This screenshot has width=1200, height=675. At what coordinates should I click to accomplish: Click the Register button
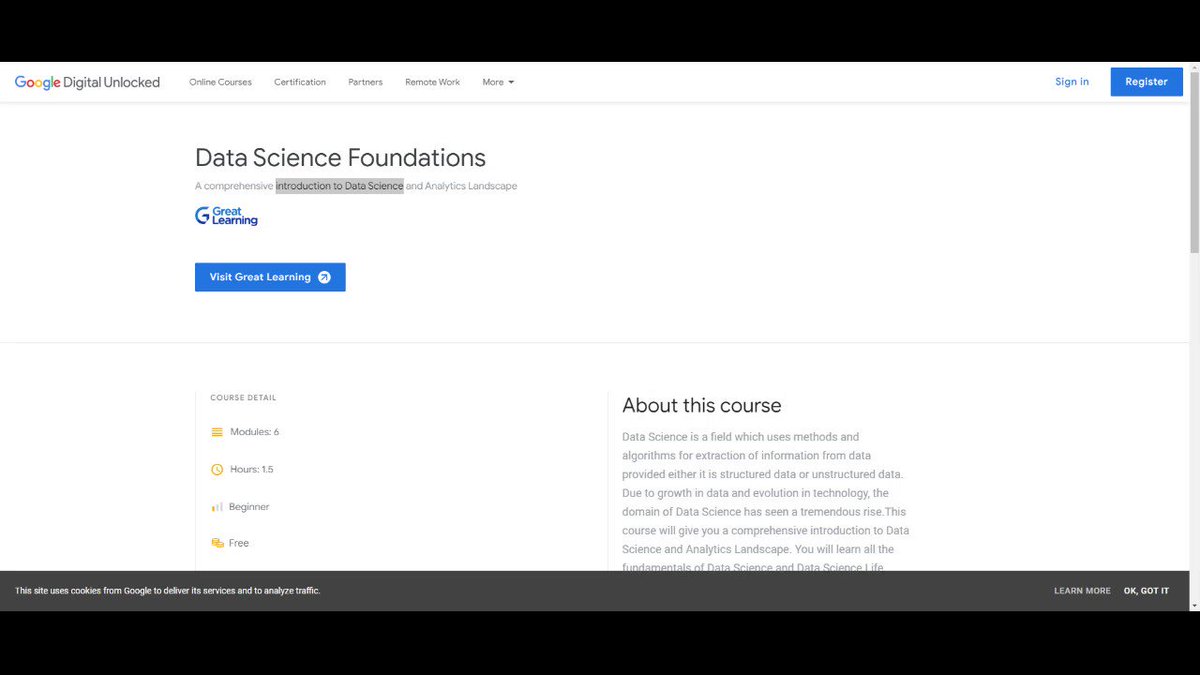[x=1146, y=82]
